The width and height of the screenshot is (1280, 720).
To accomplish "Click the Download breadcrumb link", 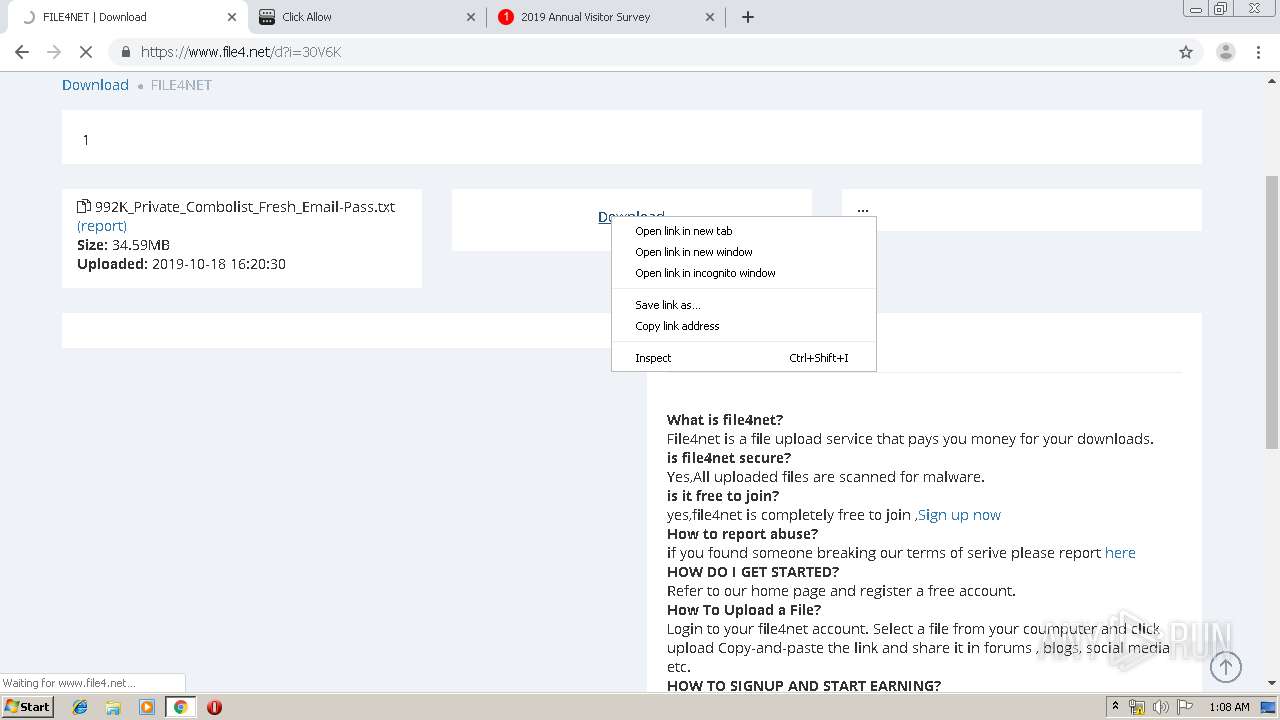I will point(95,85).
